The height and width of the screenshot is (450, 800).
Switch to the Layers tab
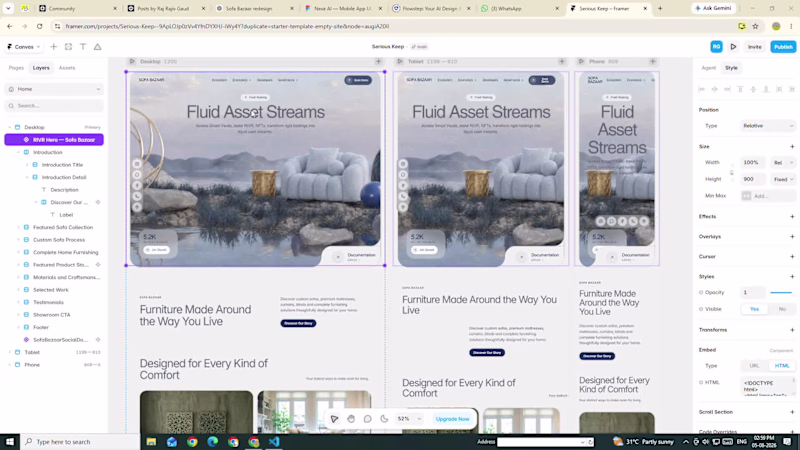pyautogui.click(x=41, y=68)
